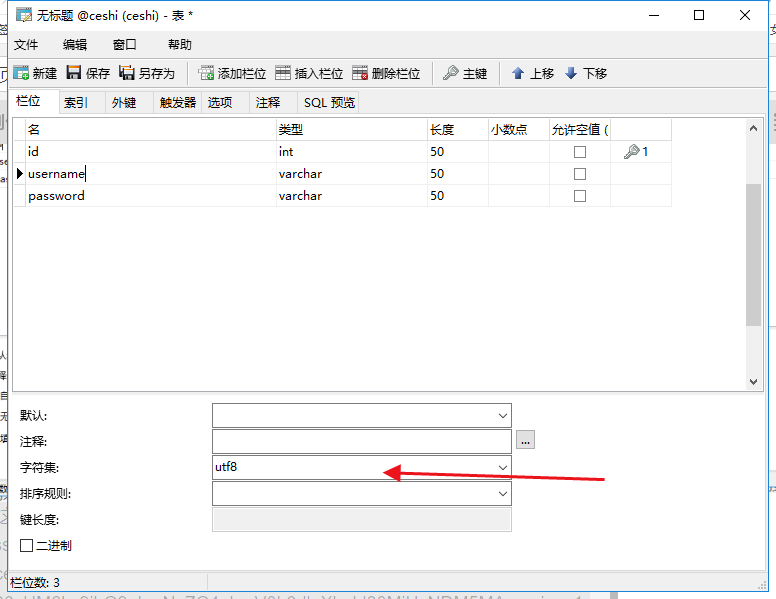Click length 50 cell of username row
Viewport: 776px width, 599px height.
point(458,174)
